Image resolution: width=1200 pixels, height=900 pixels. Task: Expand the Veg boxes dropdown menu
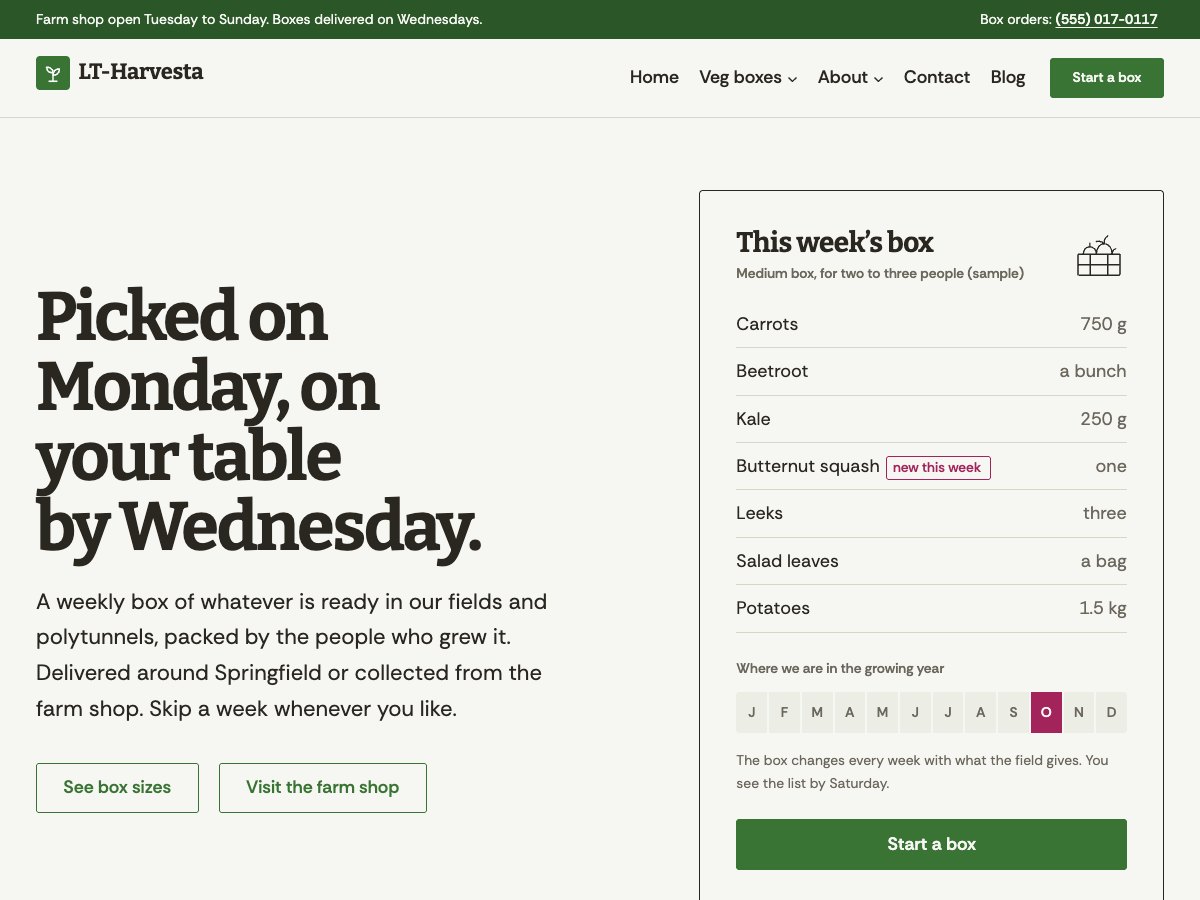[748, 77]
